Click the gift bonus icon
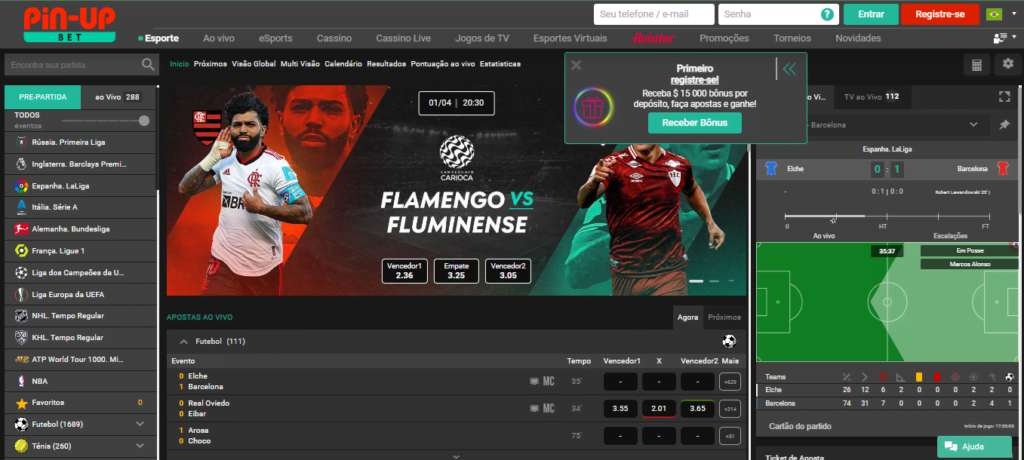The height and width of the screenshot is (460, 1024). [593, 107]
